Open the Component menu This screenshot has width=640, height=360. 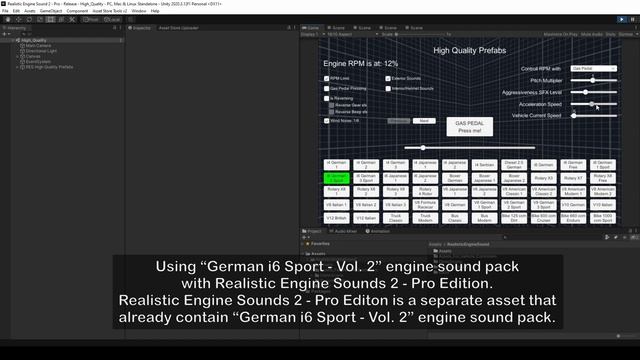pyautogui.click(x=77, y=11)
